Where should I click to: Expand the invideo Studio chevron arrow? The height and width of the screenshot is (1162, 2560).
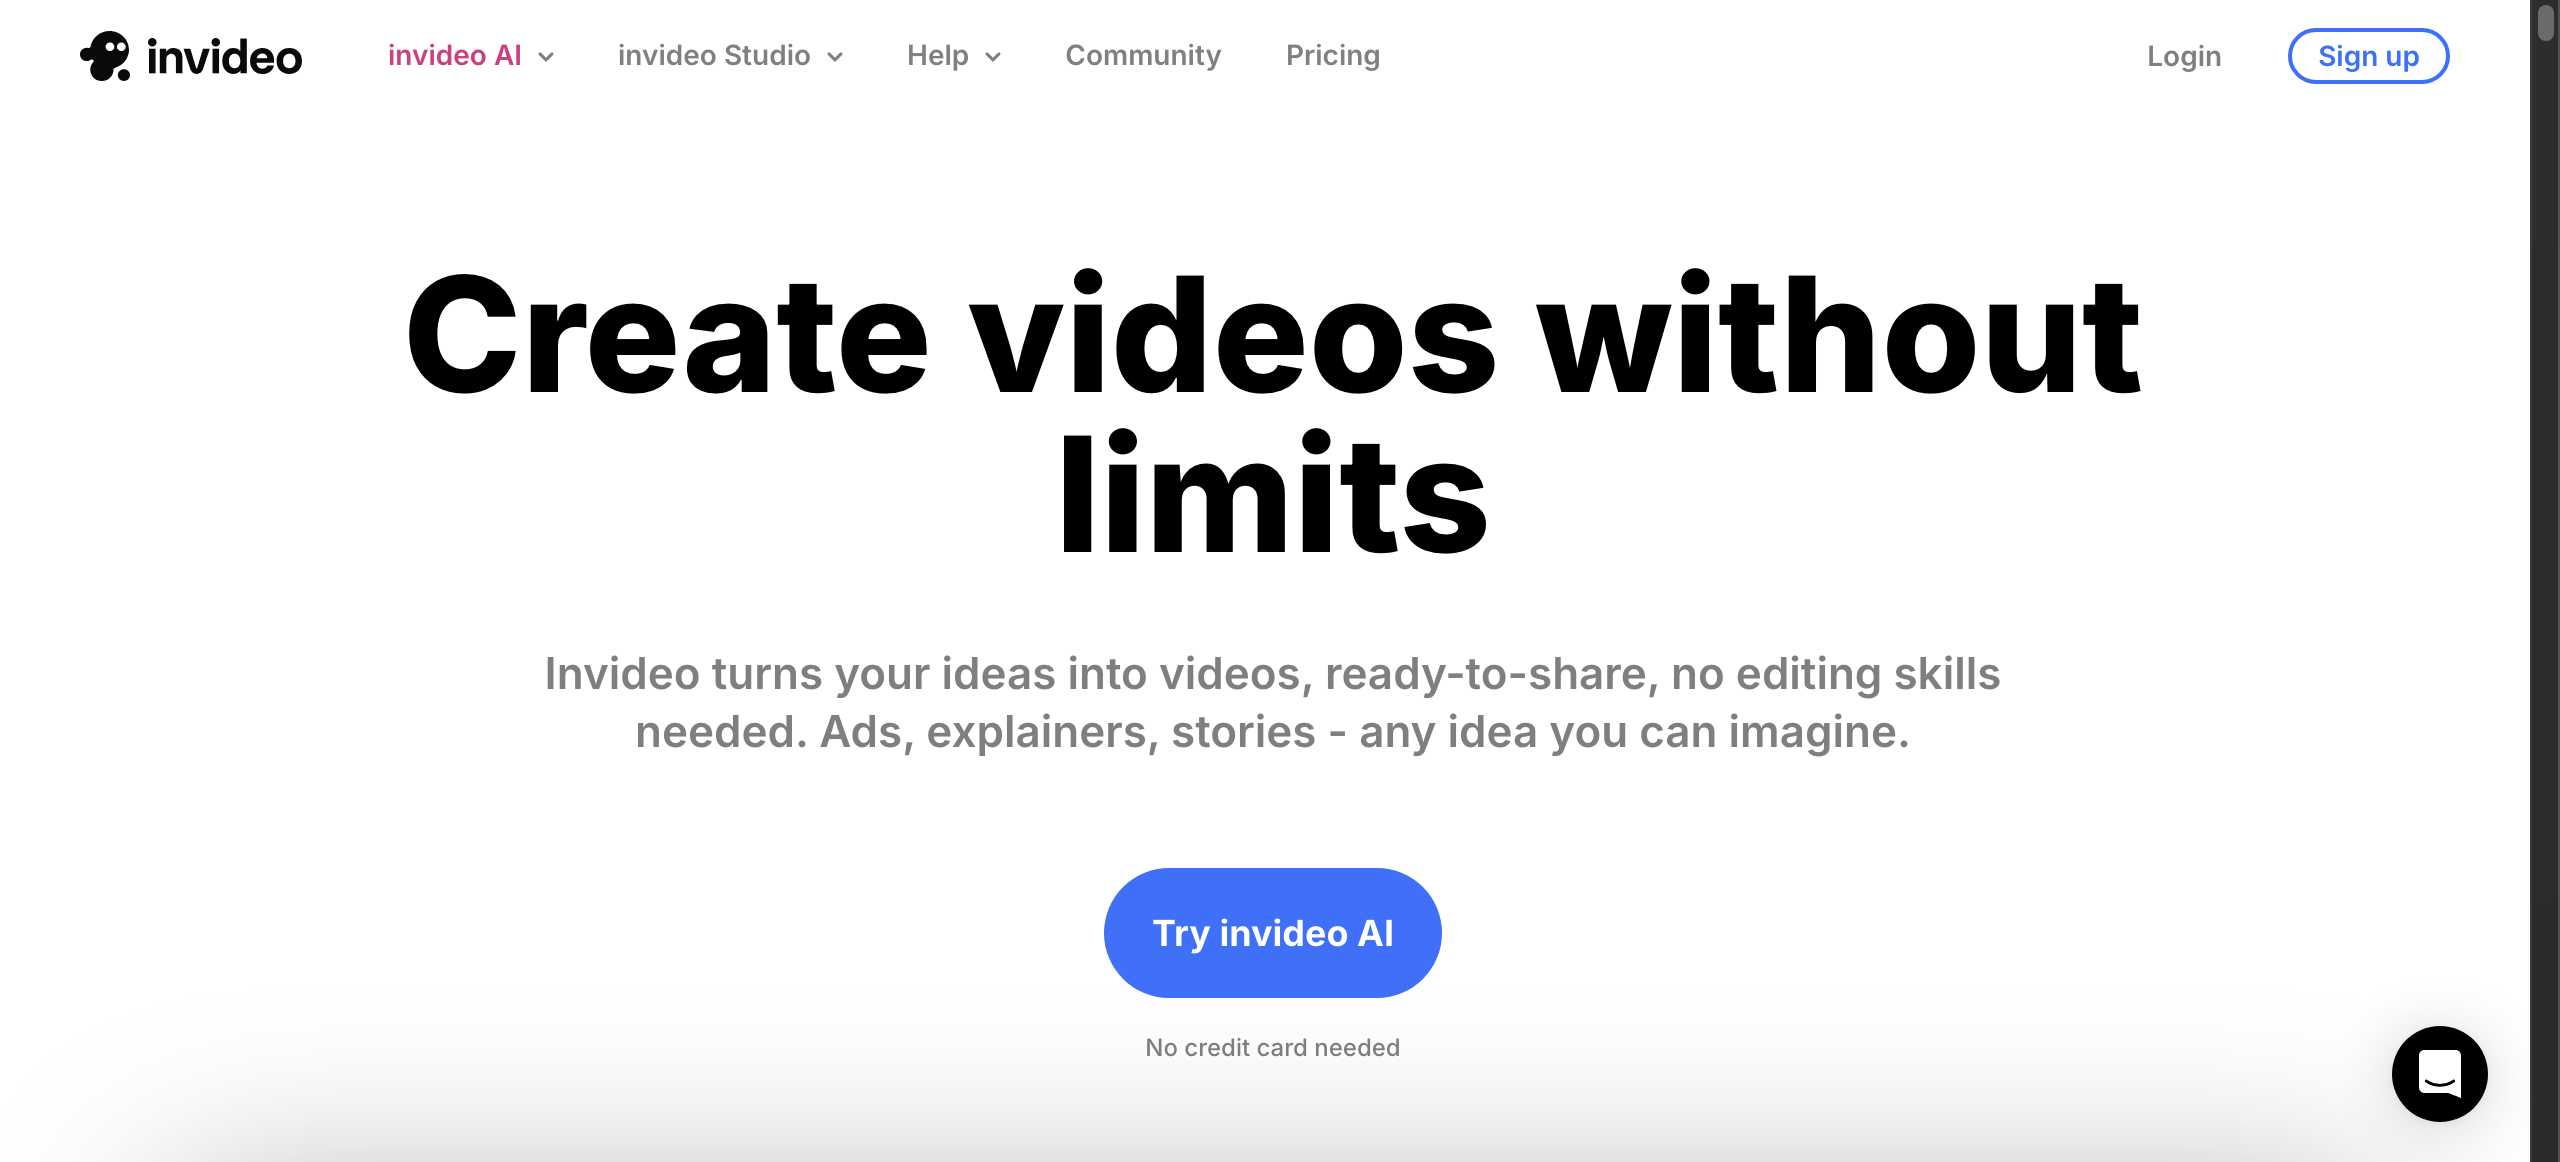(x=835, y=57)
